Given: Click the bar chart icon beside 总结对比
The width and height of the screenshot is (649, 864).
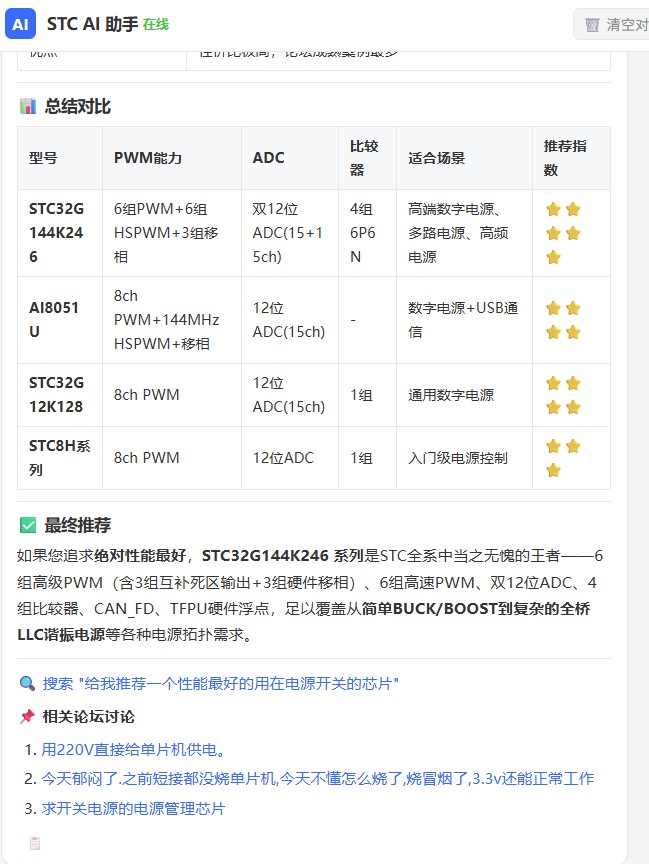Looking at the screenshot, I should point(28,106).
